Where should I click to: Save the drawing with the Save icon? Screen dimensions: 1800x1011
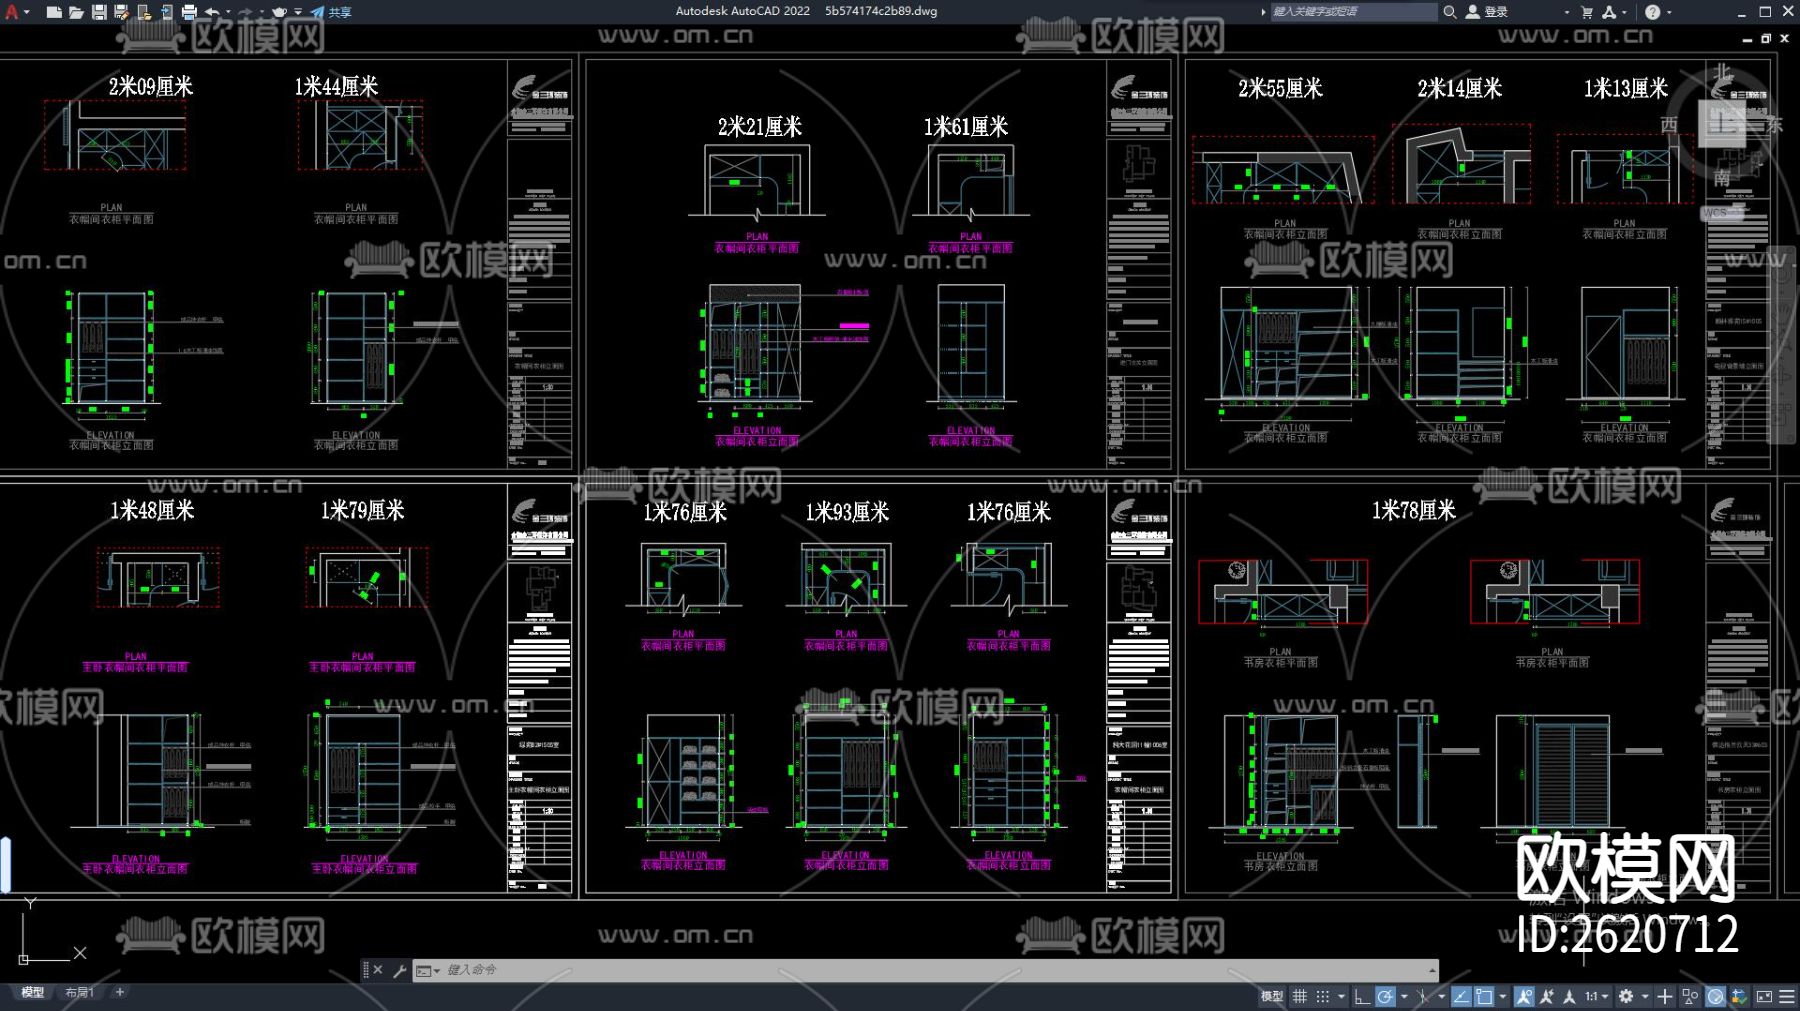pos(99,12)
